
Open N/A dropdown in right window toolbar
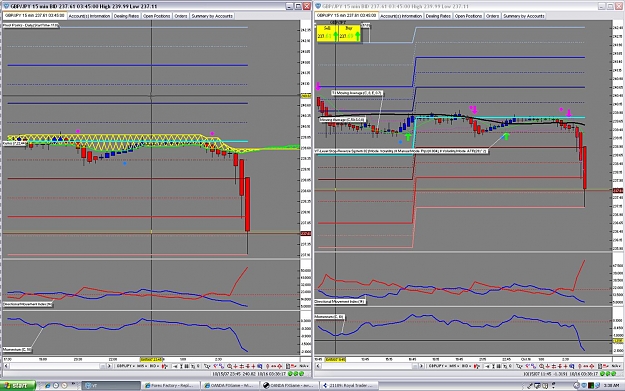point(616,366)
